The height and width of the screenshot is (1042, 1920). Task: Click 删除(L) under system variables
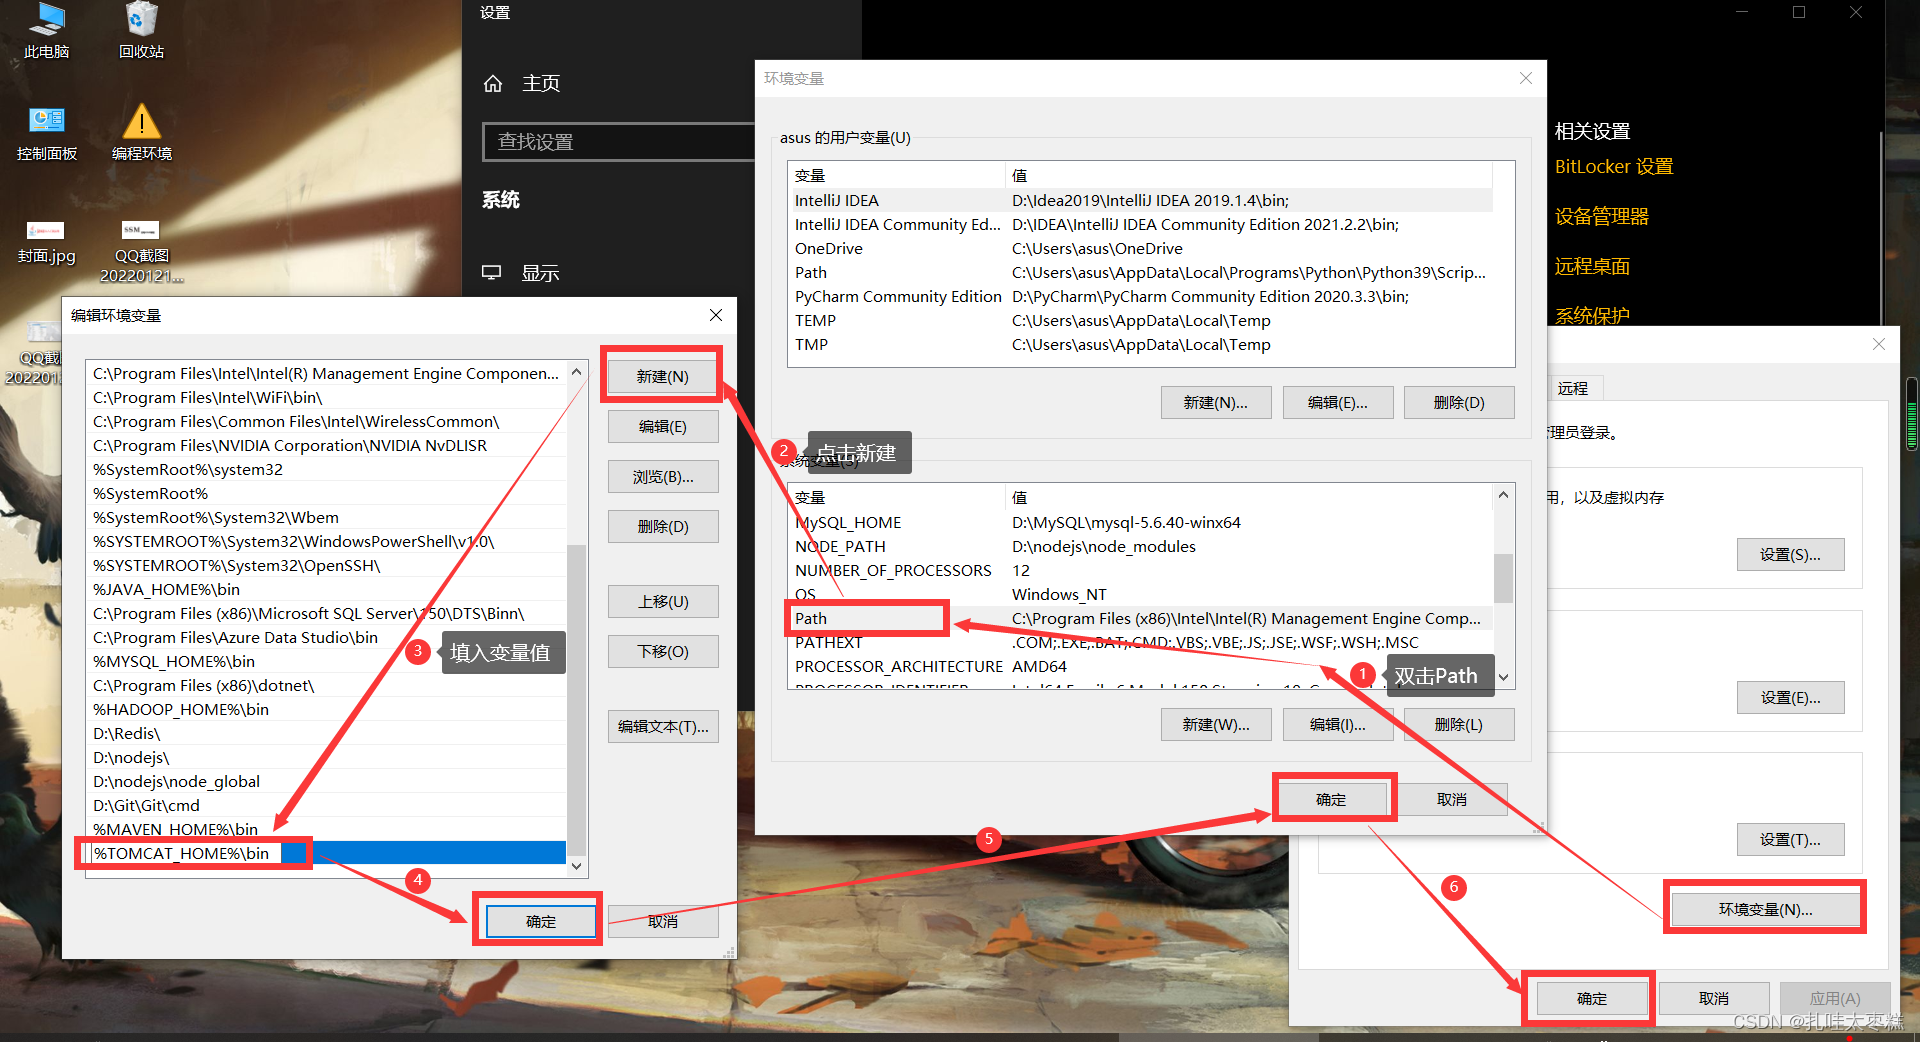(x=1459, y=725)
